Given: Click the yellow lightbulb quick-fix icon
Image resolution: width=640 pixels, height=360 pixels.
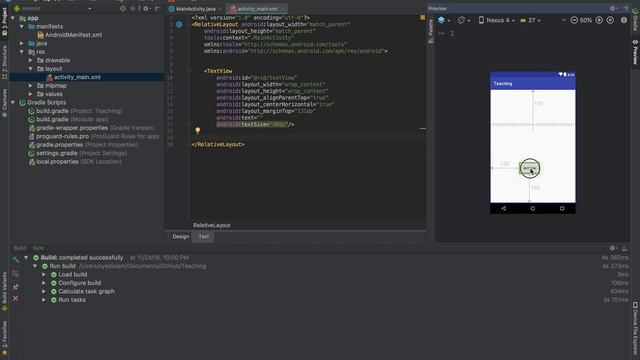Looking at the screenshot, I should (x=198, y=131).
